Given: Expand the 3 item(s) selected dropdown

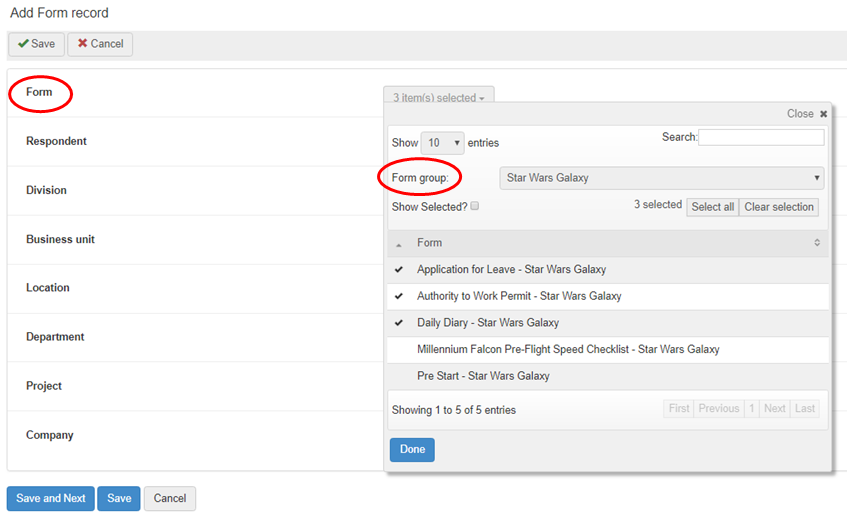Looking at the screenshot, I should click(x=438, y=98).
